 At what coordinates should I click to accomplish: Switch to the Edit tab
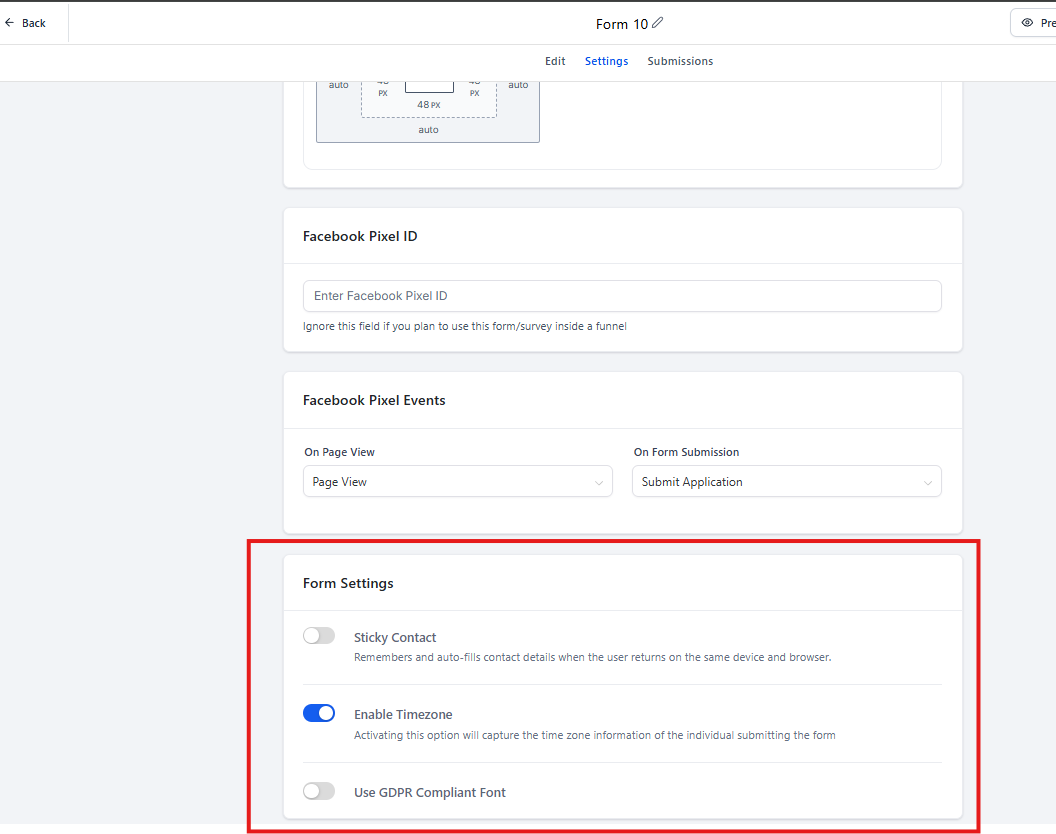555,61
